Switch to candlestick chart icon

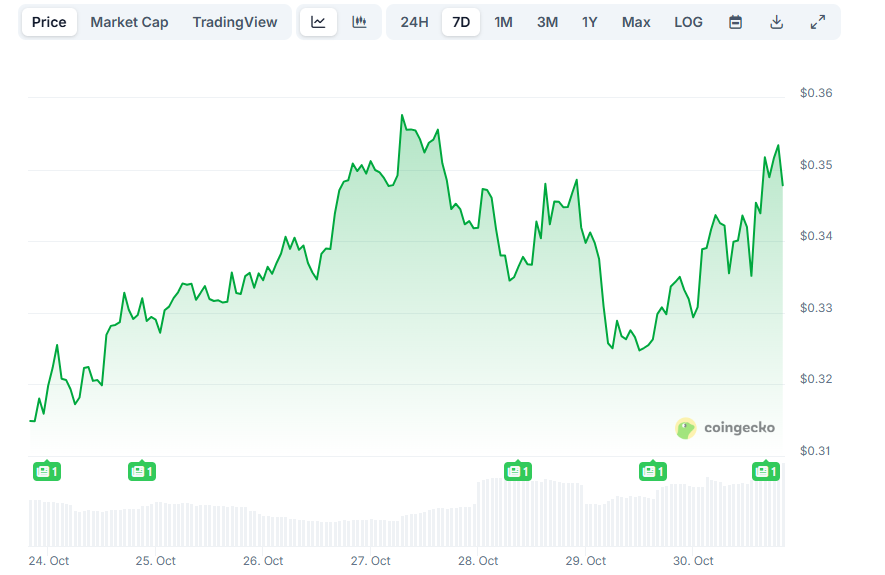pos(359,22)
